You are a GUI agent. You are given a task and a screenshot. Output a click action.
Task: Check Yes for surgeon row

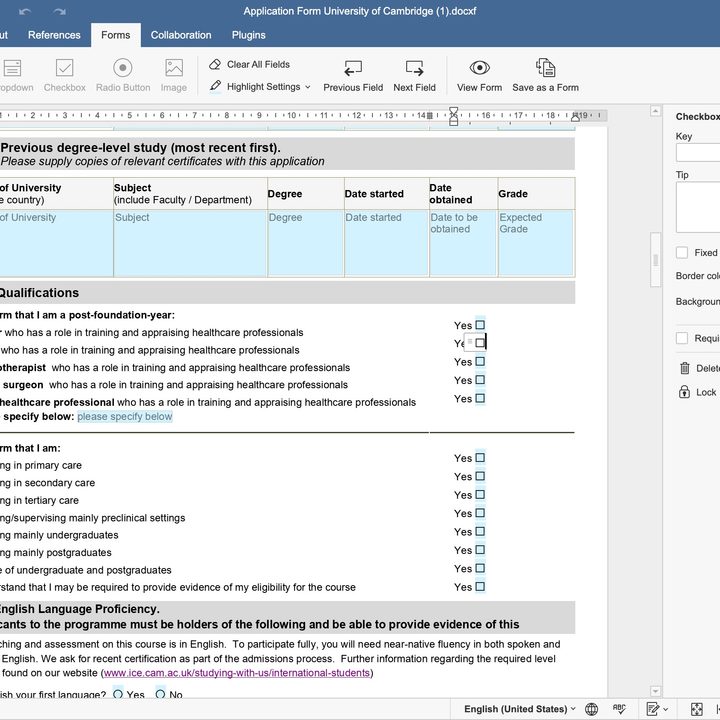click(480, 380)
